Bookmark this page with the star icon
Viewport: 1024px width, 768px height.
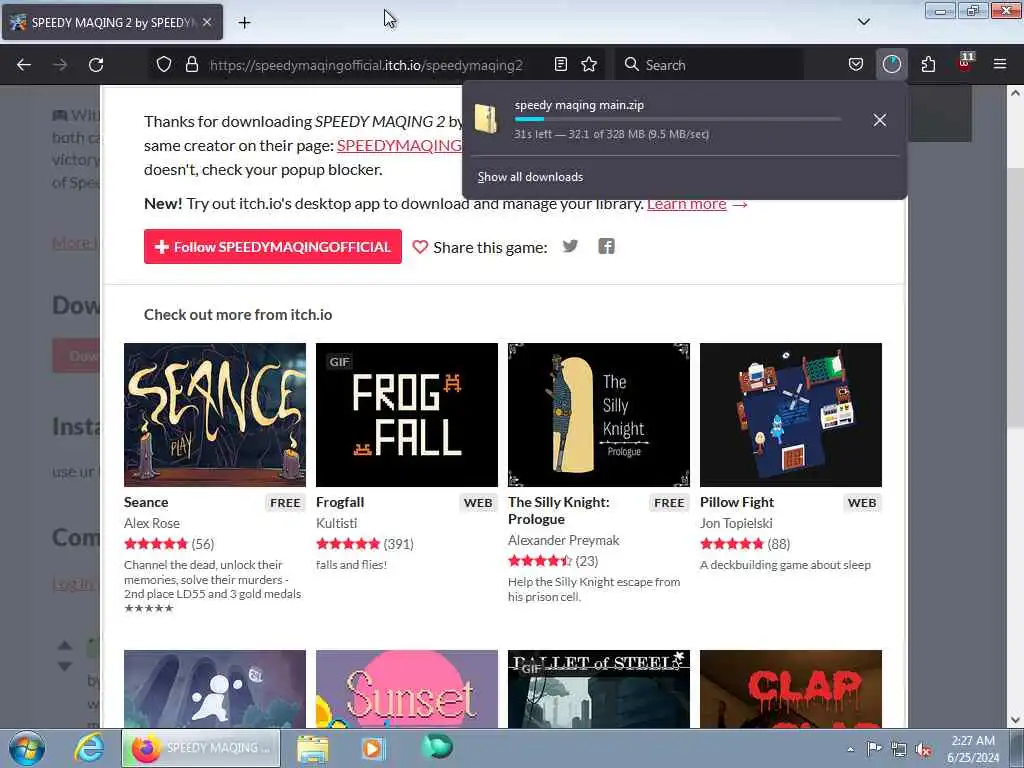(x=589, y=64)
